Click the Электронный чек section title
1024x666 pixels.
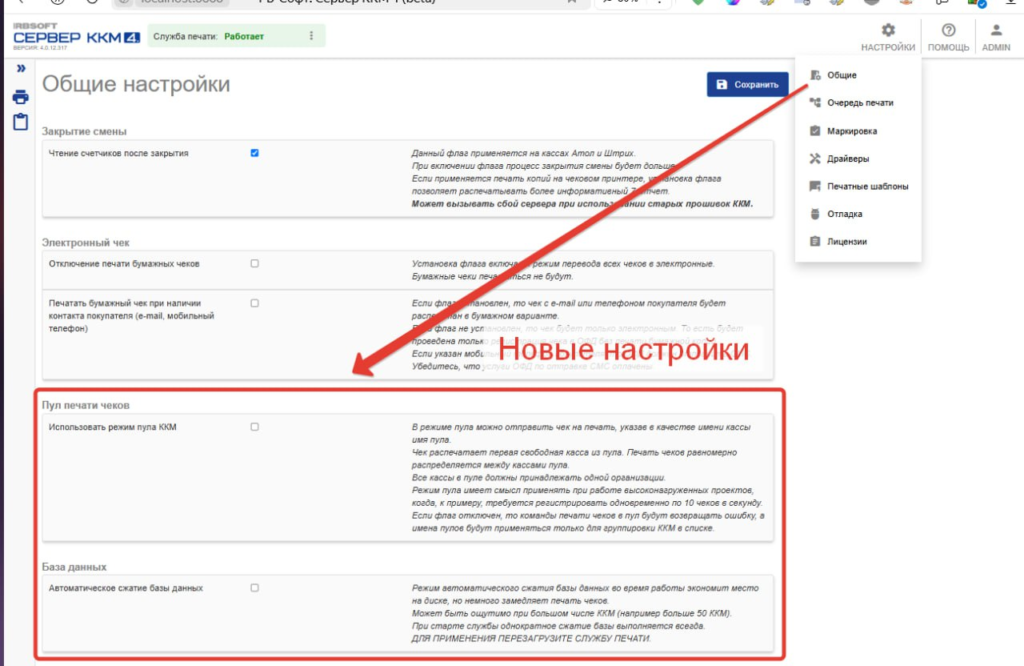86,242
